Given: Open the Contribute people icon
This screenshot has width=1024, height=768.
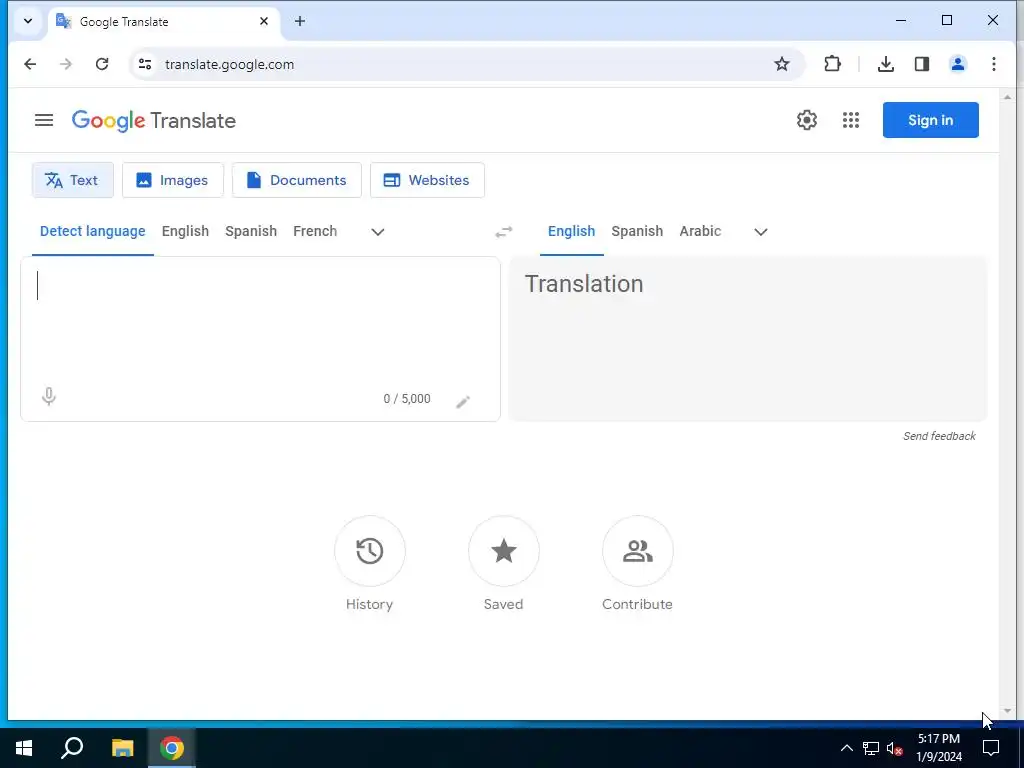Looking at the screenshot, I should coord(637,551).
